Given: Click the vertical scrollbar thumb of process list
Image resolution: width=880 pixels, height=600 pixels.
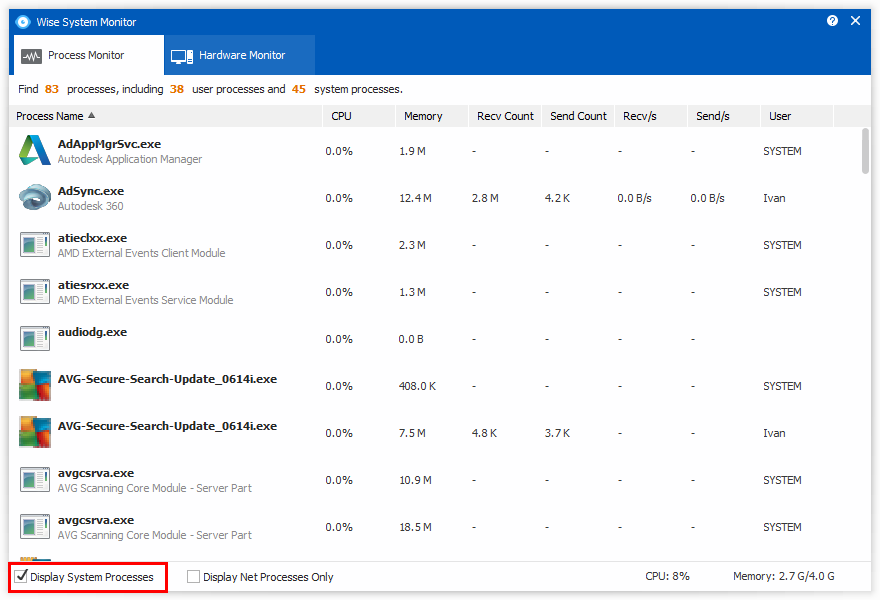Looking at the screenshot, I should point(865,151).
